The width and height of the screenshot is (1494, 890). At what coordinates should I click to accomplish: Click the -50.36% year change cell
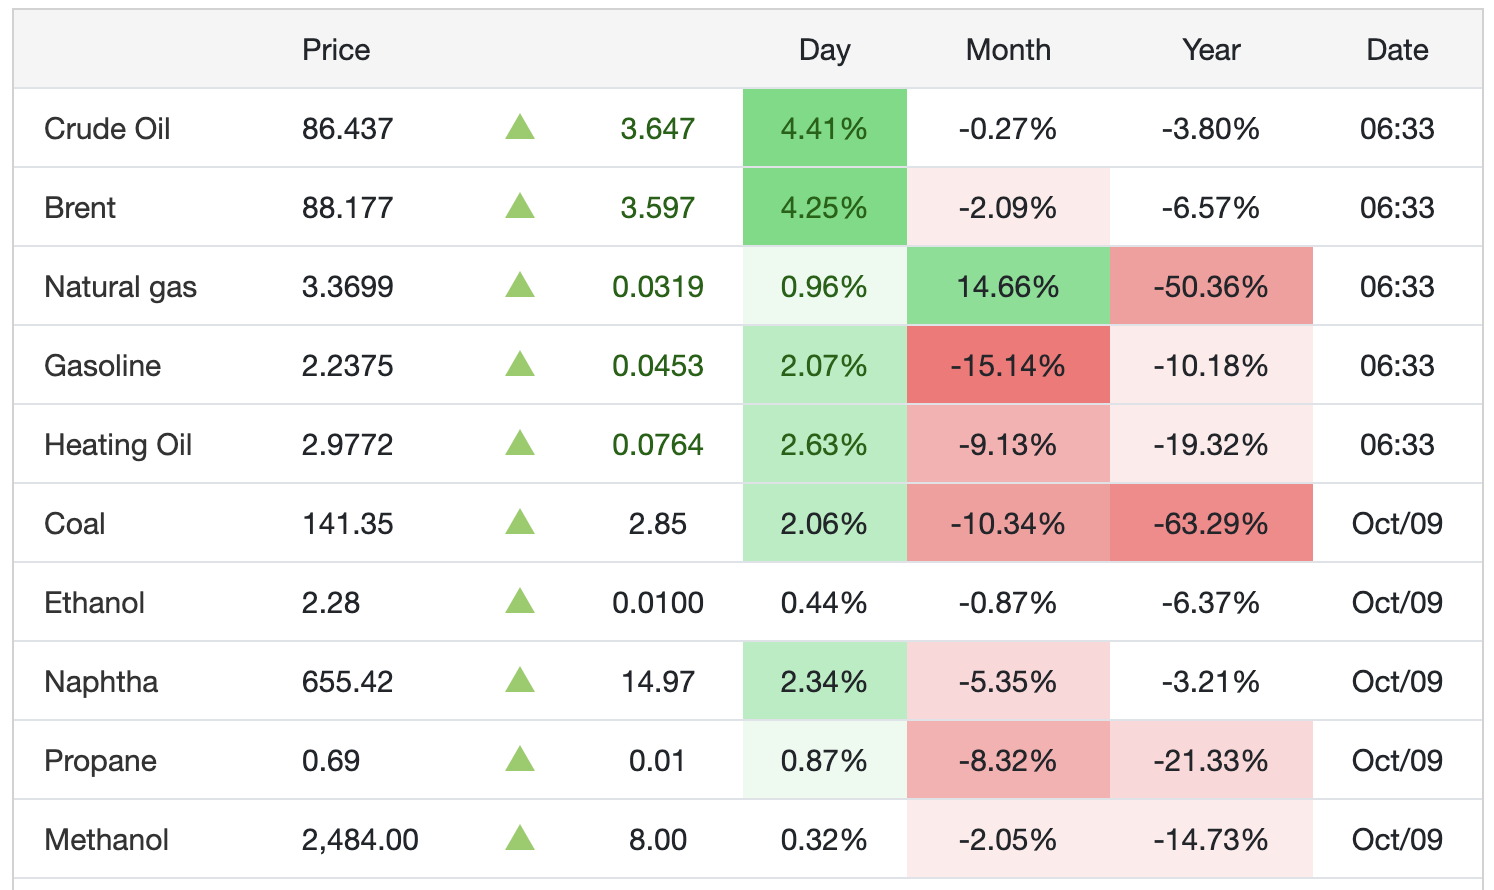tap(1211, 286)
